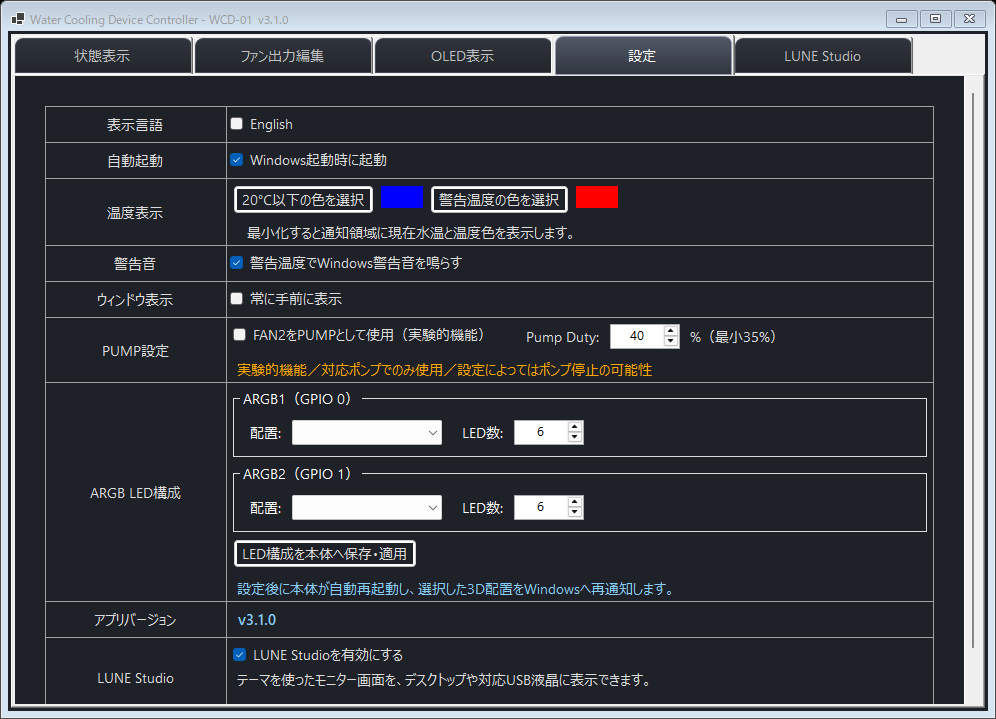Open the ARGB1 配置 dropdown
The height and width of the screenshot is (719, 996).
click(x=367, y=433)
